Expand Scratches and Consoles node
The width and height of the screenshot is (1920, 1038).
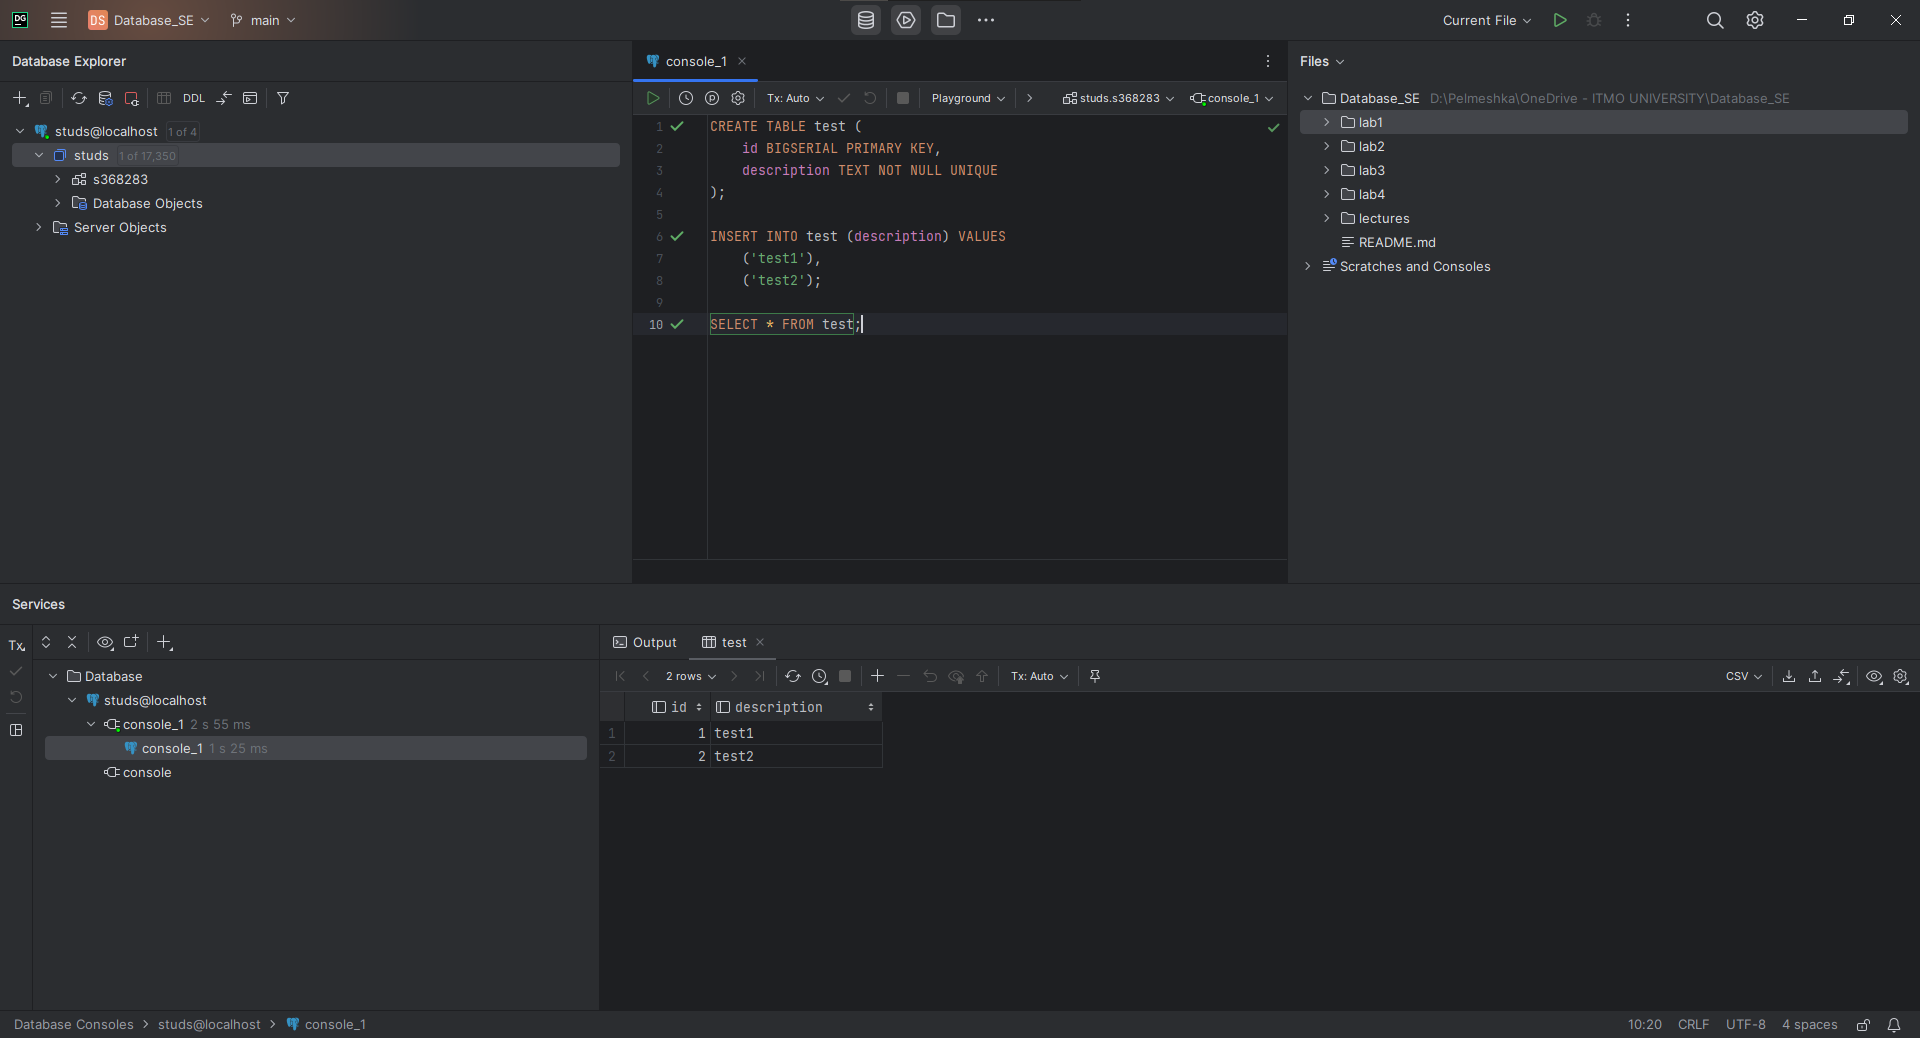tap(1308, 266)
